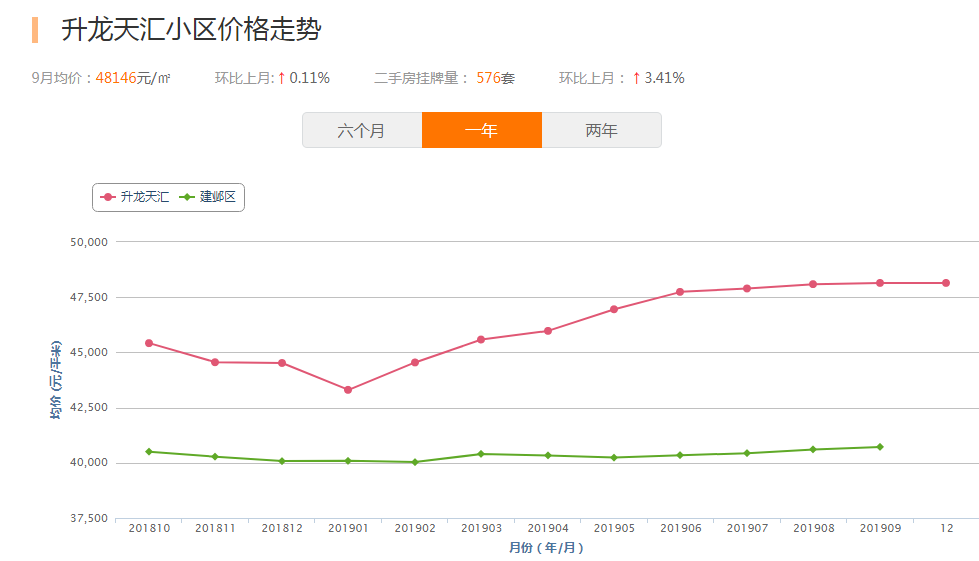Image resolution: width=979 pixels, height=561 pixels.
Task: Switch to the 两年 tab
Action: coord(602,130)
